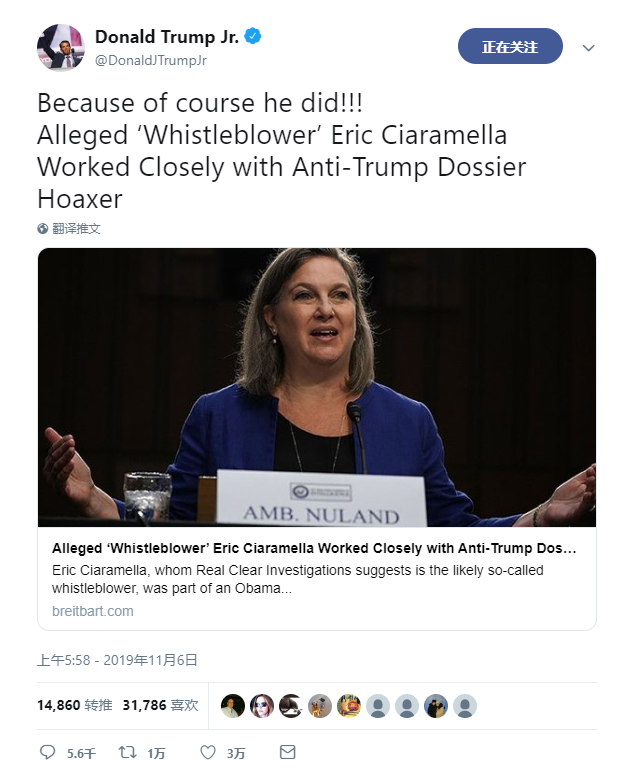623x774 pixels.
Task: Click the Donald Trump Jr. display name
Action: pyautogui.click(x=168, y=37)
